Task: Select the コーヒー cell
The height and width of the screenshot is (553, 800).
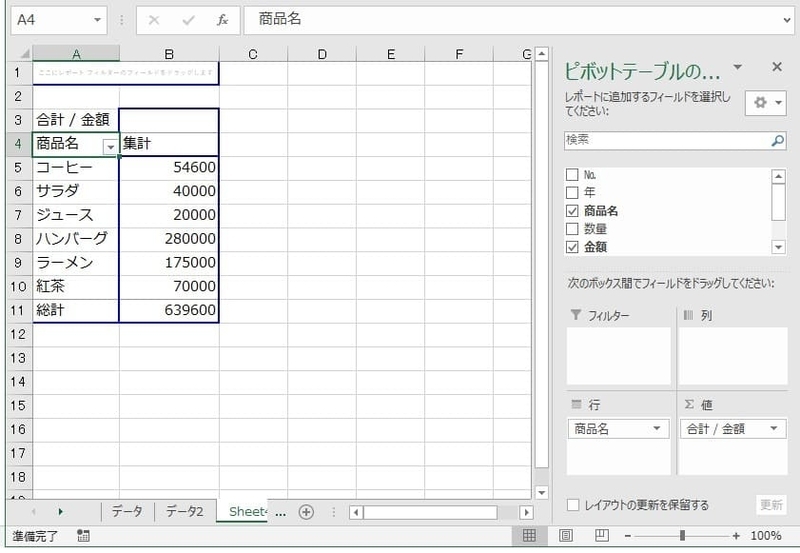Action: (76, 167)
